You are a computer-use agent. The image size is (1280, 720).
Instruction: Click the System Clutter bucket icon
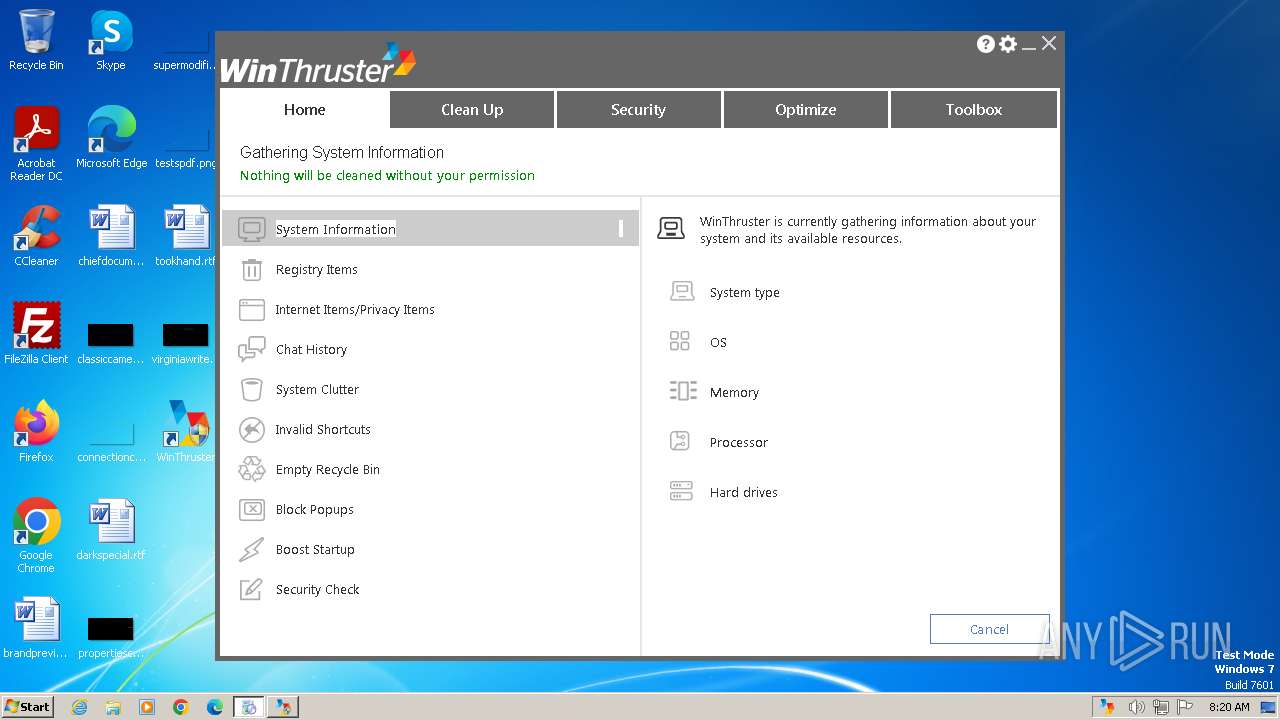(x=252, y=389)
